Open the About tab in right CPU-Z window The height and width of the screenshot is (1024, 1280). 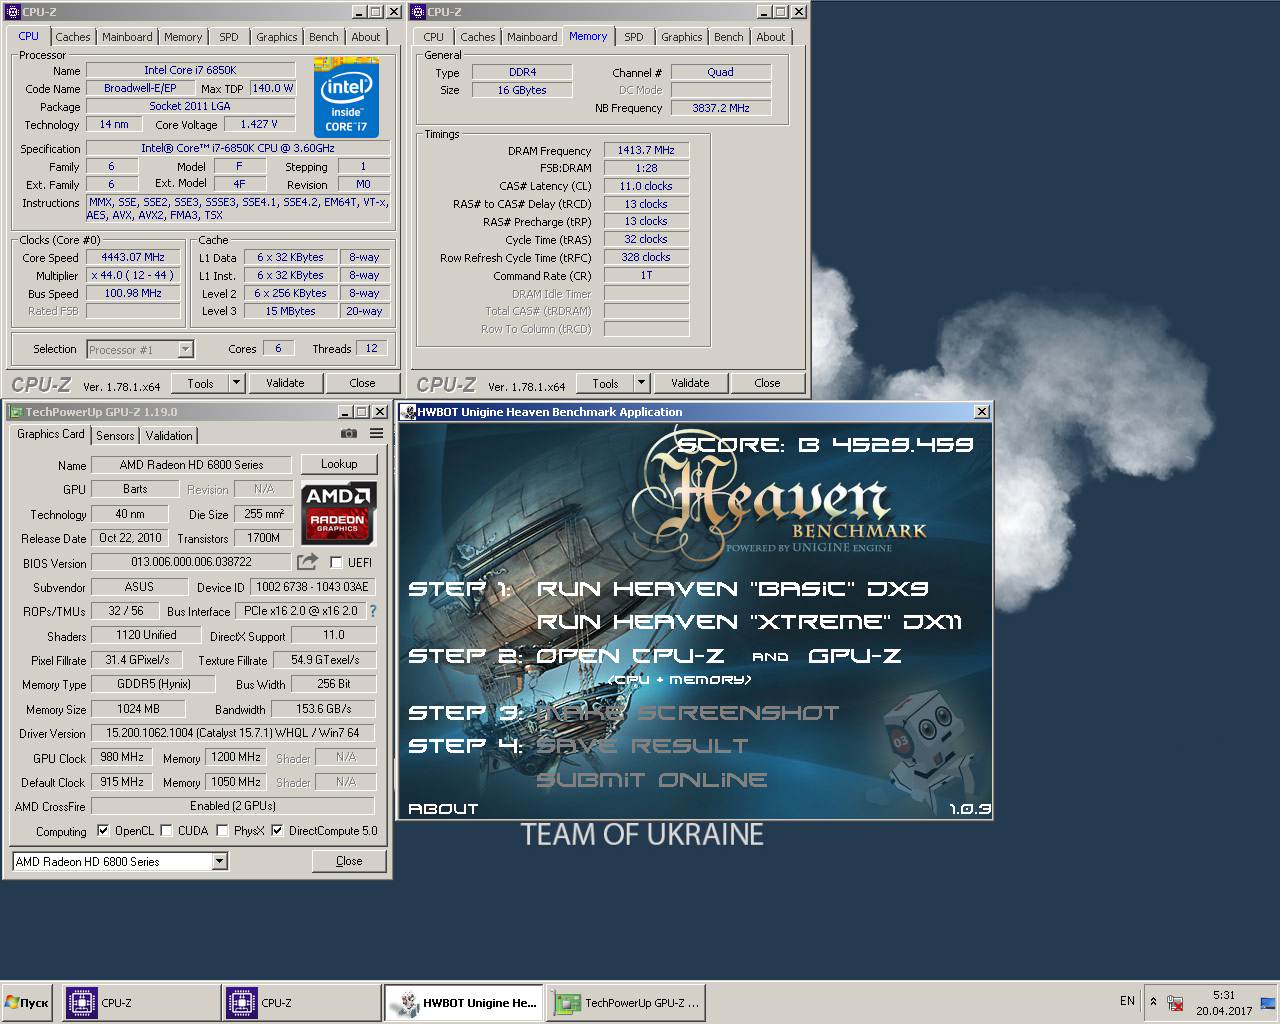point(770,37)
